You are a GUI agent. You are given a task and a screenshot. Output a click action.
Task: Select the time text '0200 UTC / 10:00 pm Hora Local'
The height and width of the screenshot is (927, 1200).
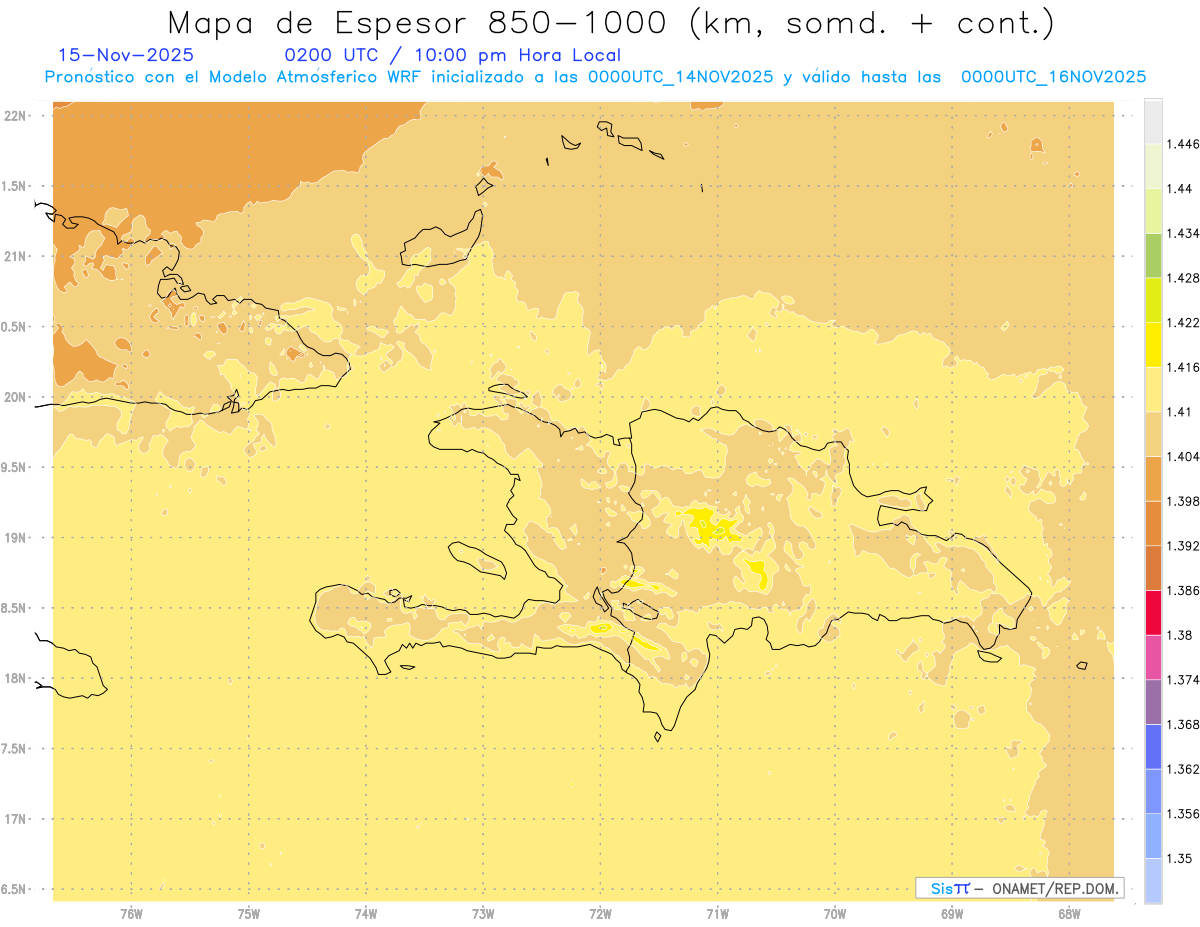pyautogui.click(x=452, y=55)
